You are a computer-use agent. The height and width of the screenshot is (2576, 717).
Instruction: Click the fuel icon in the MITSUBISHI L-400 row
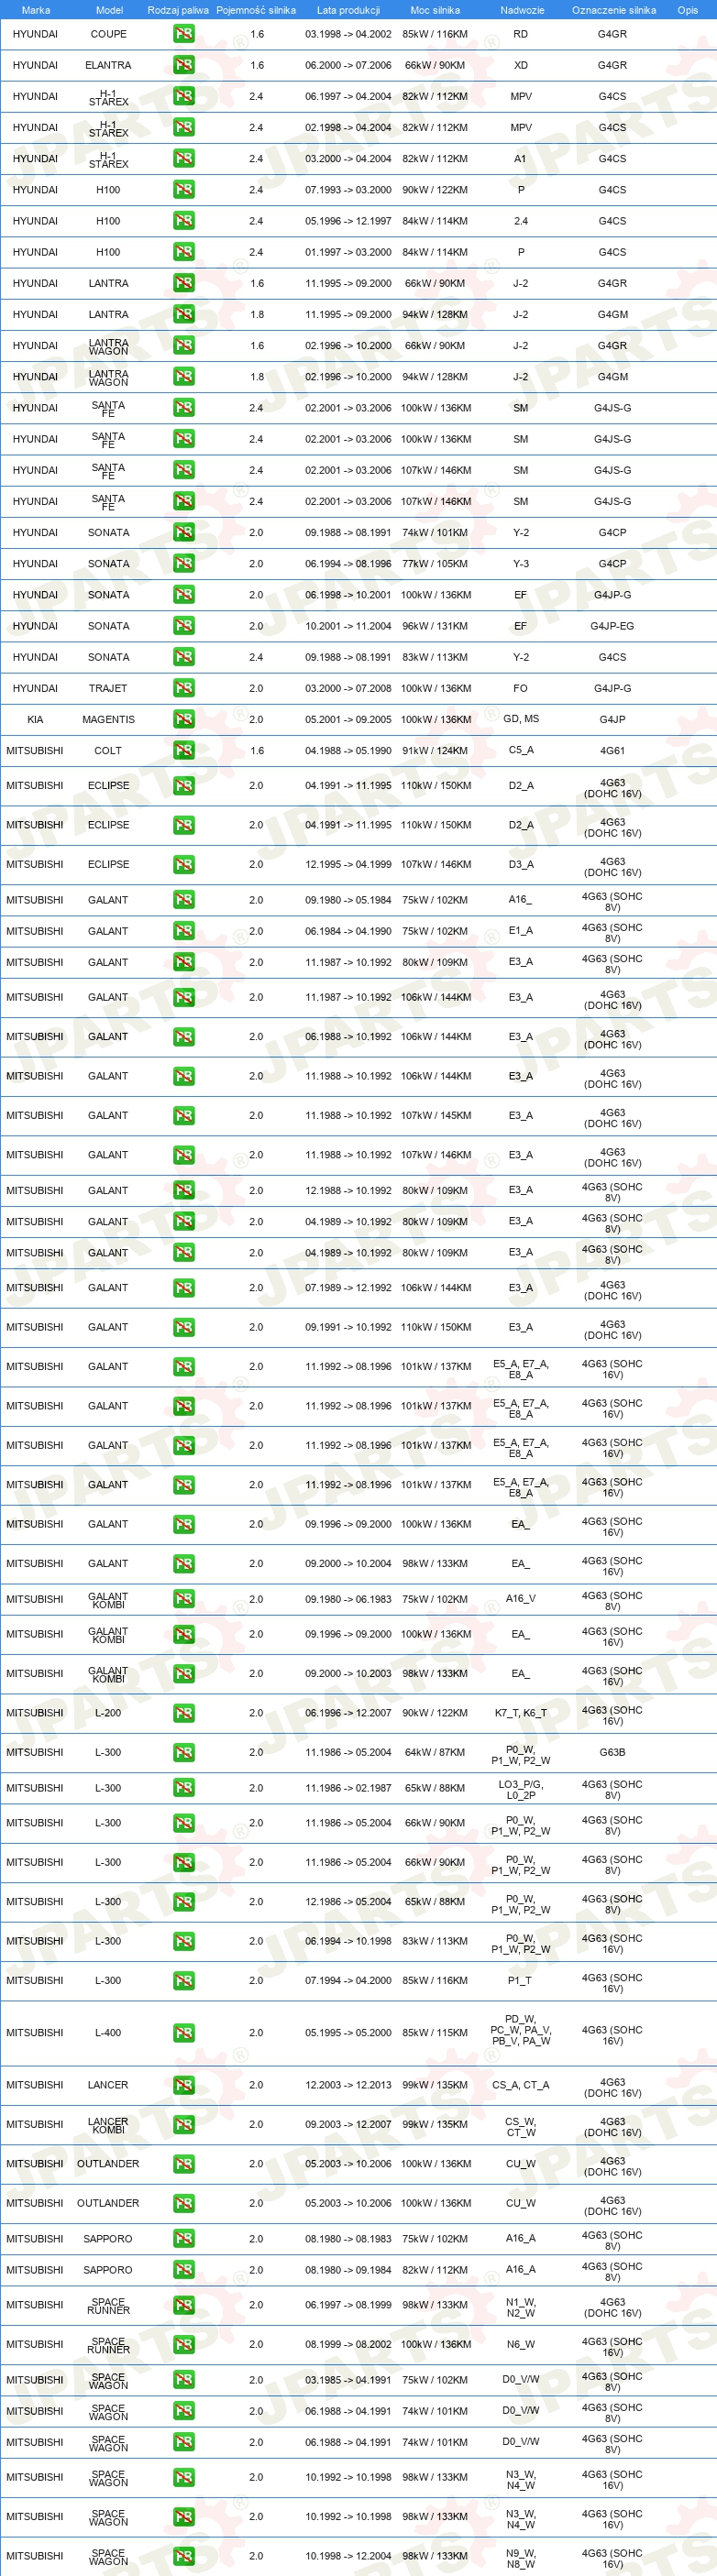click(184, 2033)
